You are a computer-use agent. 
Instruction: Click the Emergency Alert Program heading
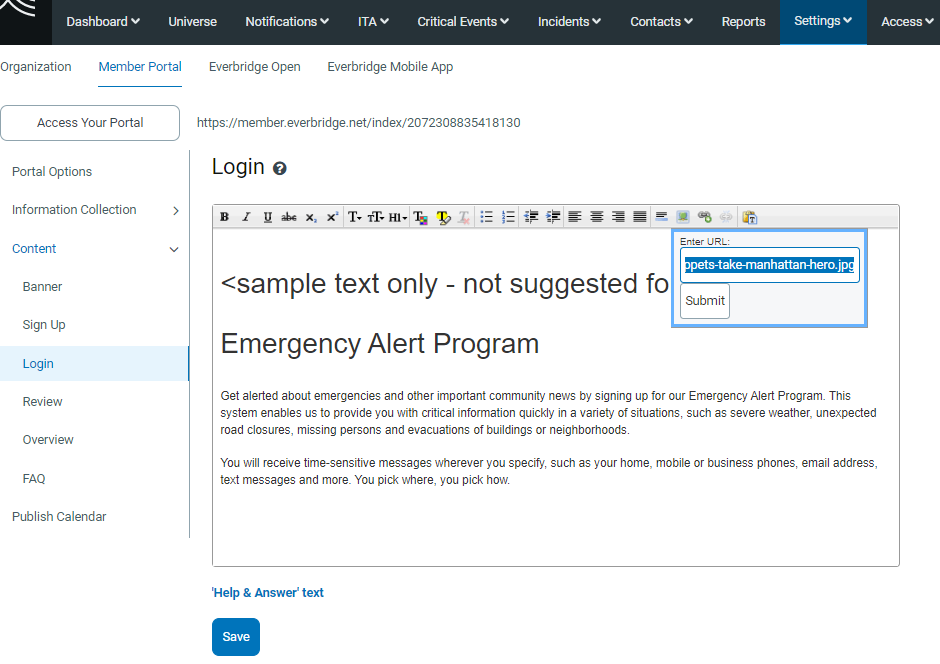[x=379, y=344]
